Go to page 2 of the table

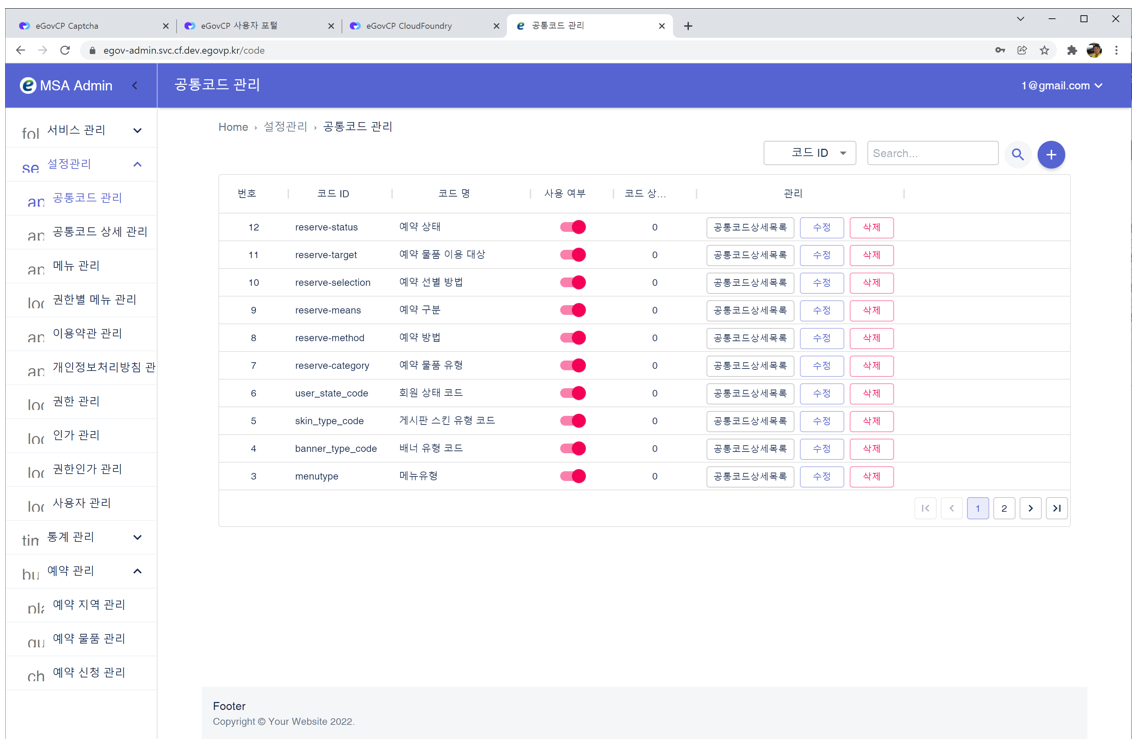pos(1004,508)
